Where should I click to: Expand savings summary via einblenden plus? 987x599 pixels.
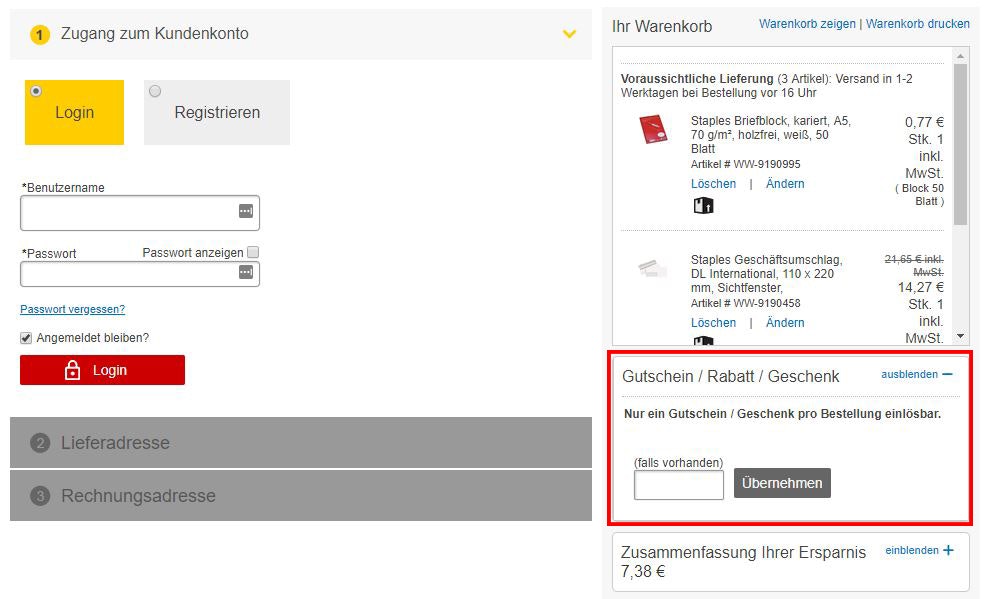(920, 551)
